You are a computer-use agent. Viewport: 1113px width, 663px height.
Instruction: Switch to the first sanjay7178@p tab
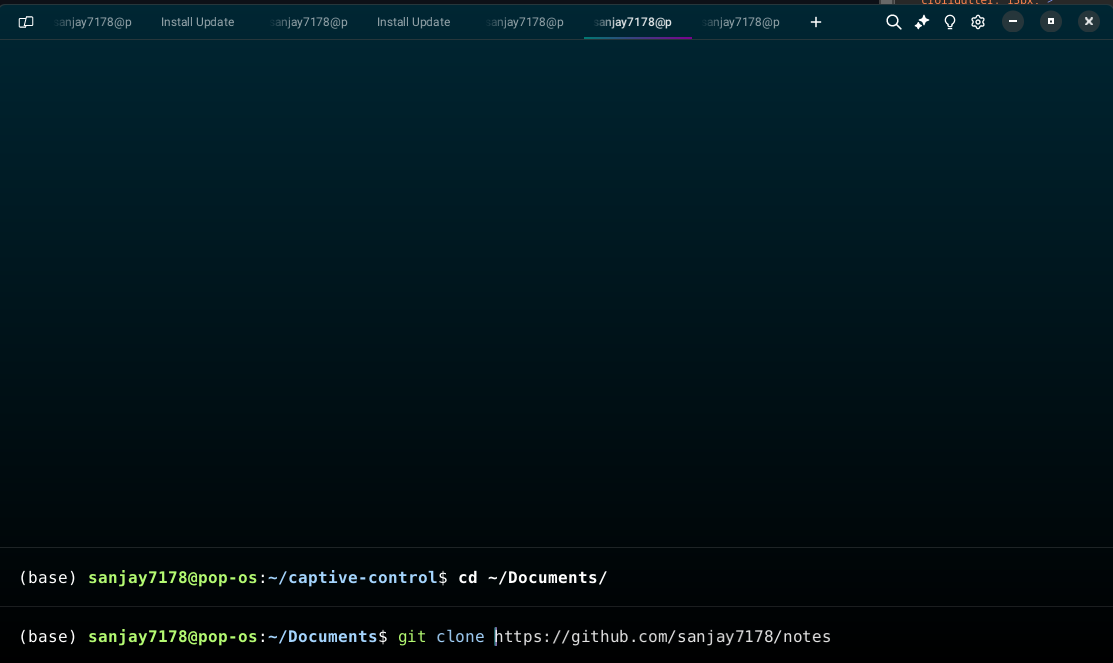93,22
